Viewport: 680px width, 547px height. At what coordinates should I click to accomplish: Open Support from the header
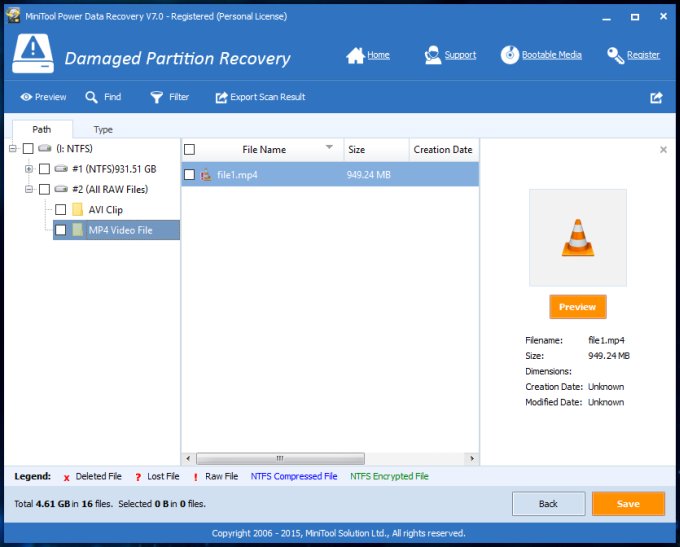tap(433, 55)
